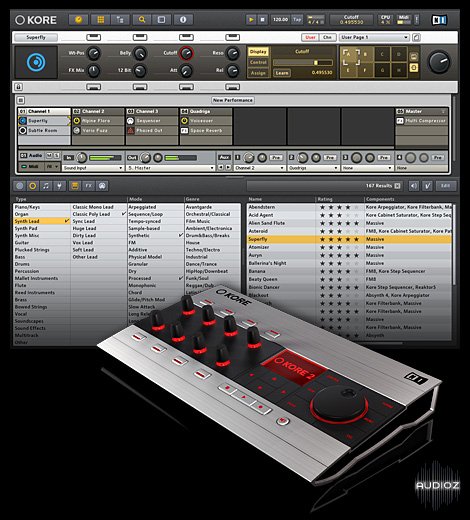Click the page icon right of User Page 1

pyautogui.click(x=416, y=37)
